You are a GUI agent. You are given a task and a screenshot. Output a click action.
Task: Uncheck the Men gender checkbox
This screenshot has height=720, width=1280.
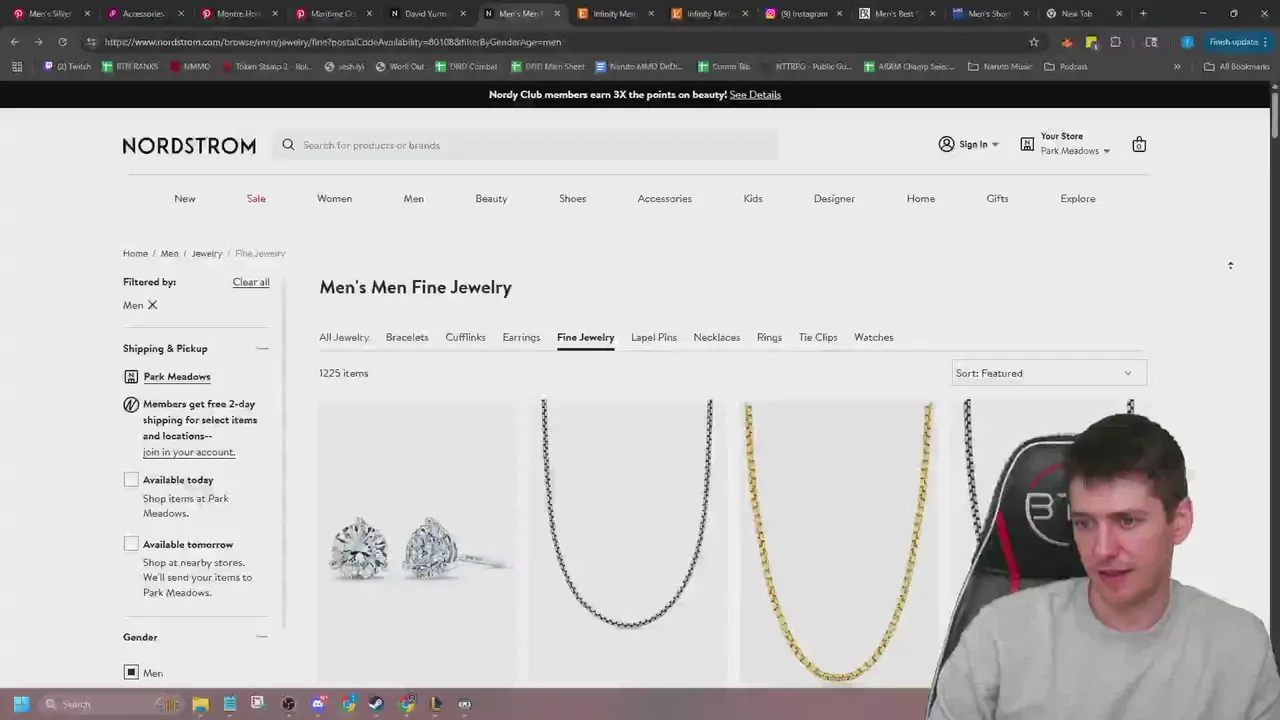(131, 673)
